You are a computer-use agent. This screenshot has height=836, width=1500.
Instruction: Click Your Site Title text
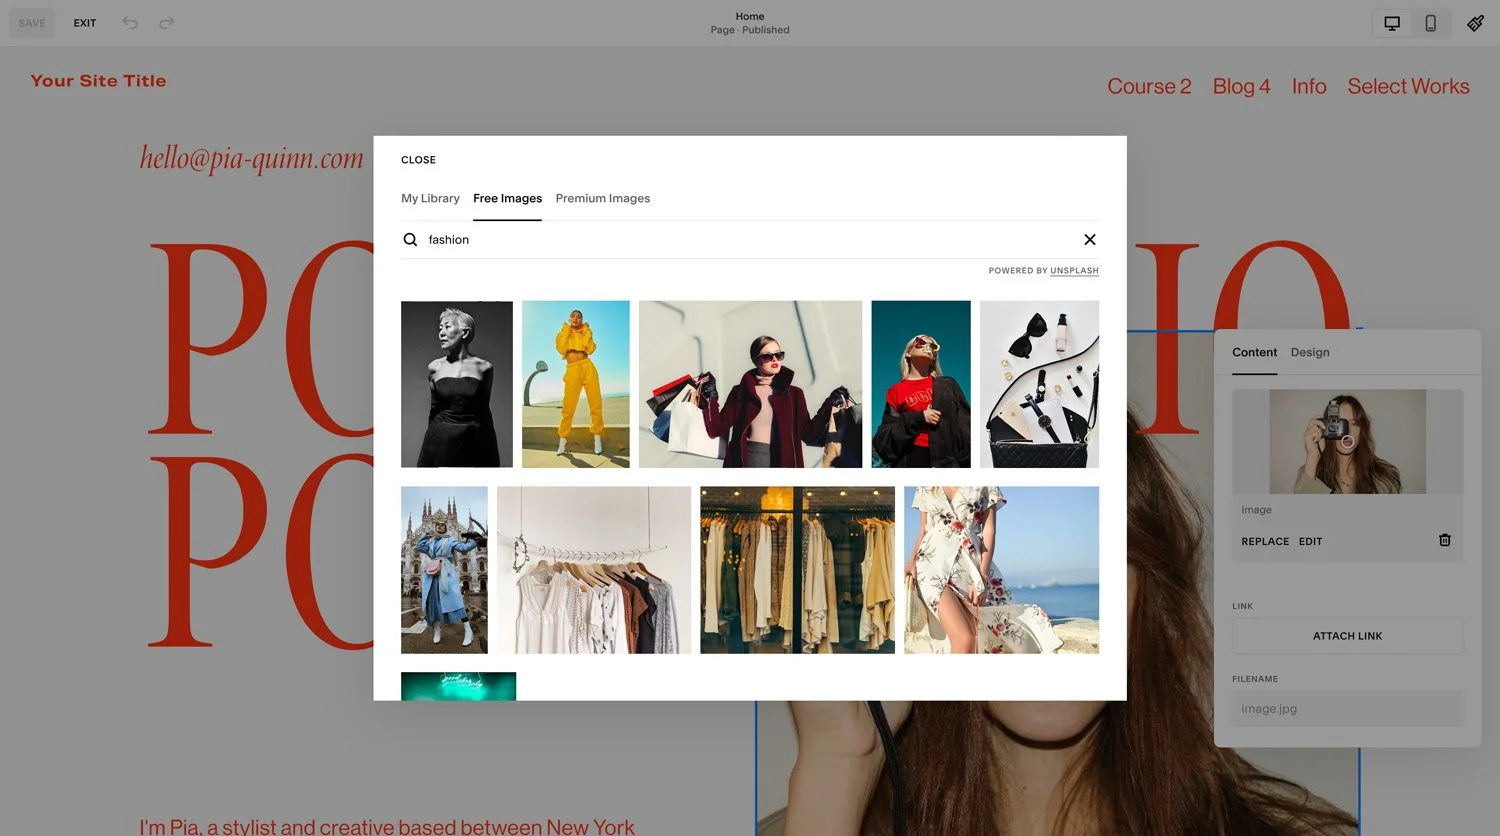pos(98,81)
